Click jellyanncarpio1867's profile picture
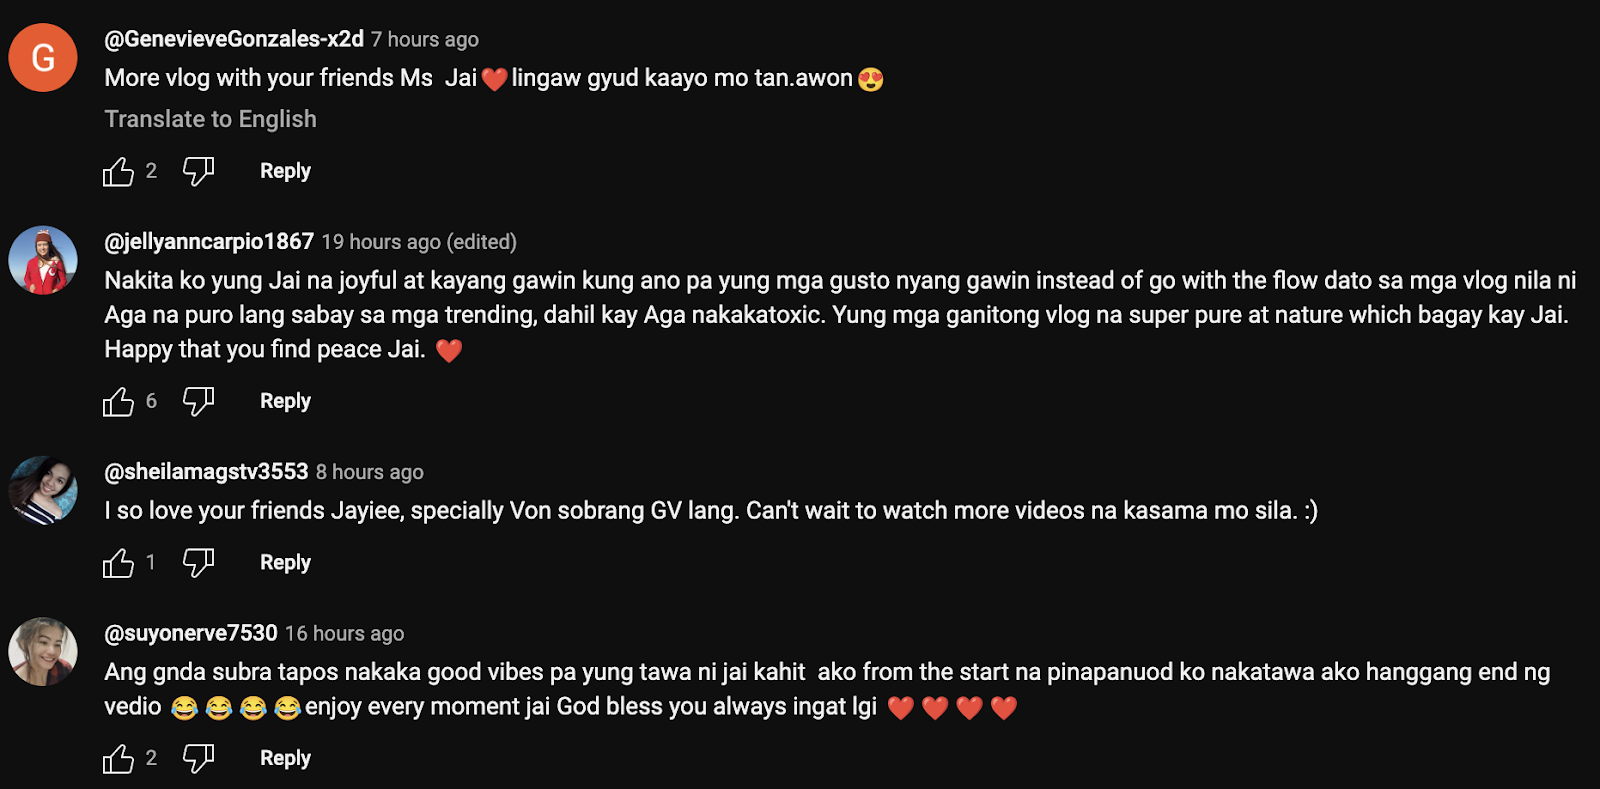Image resolution: width=1600 pixels, height=789 pixels. click(x=43, y=260)
